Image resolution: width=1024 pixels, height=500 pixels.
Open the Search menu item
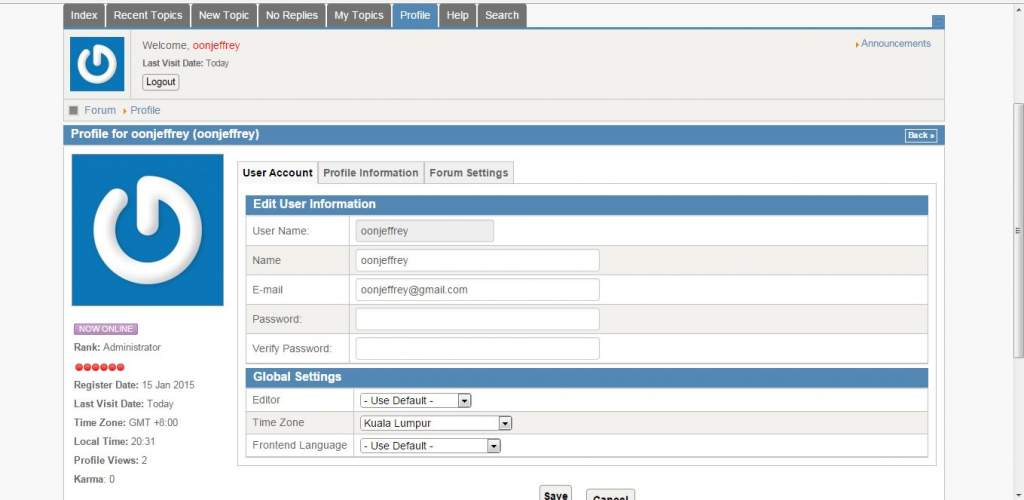(502, 16)
